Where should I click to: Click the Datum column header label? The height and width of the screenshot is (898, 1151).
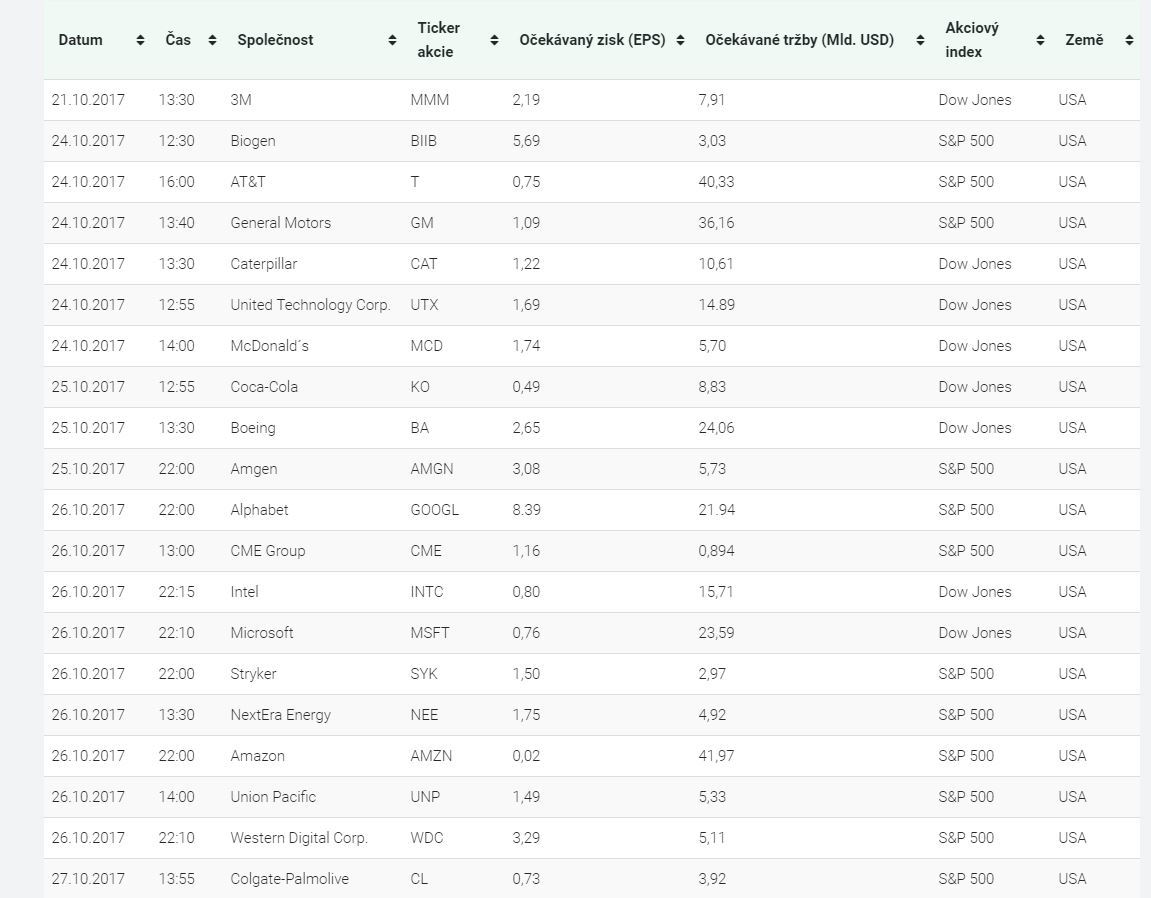[x=81, y=40]
